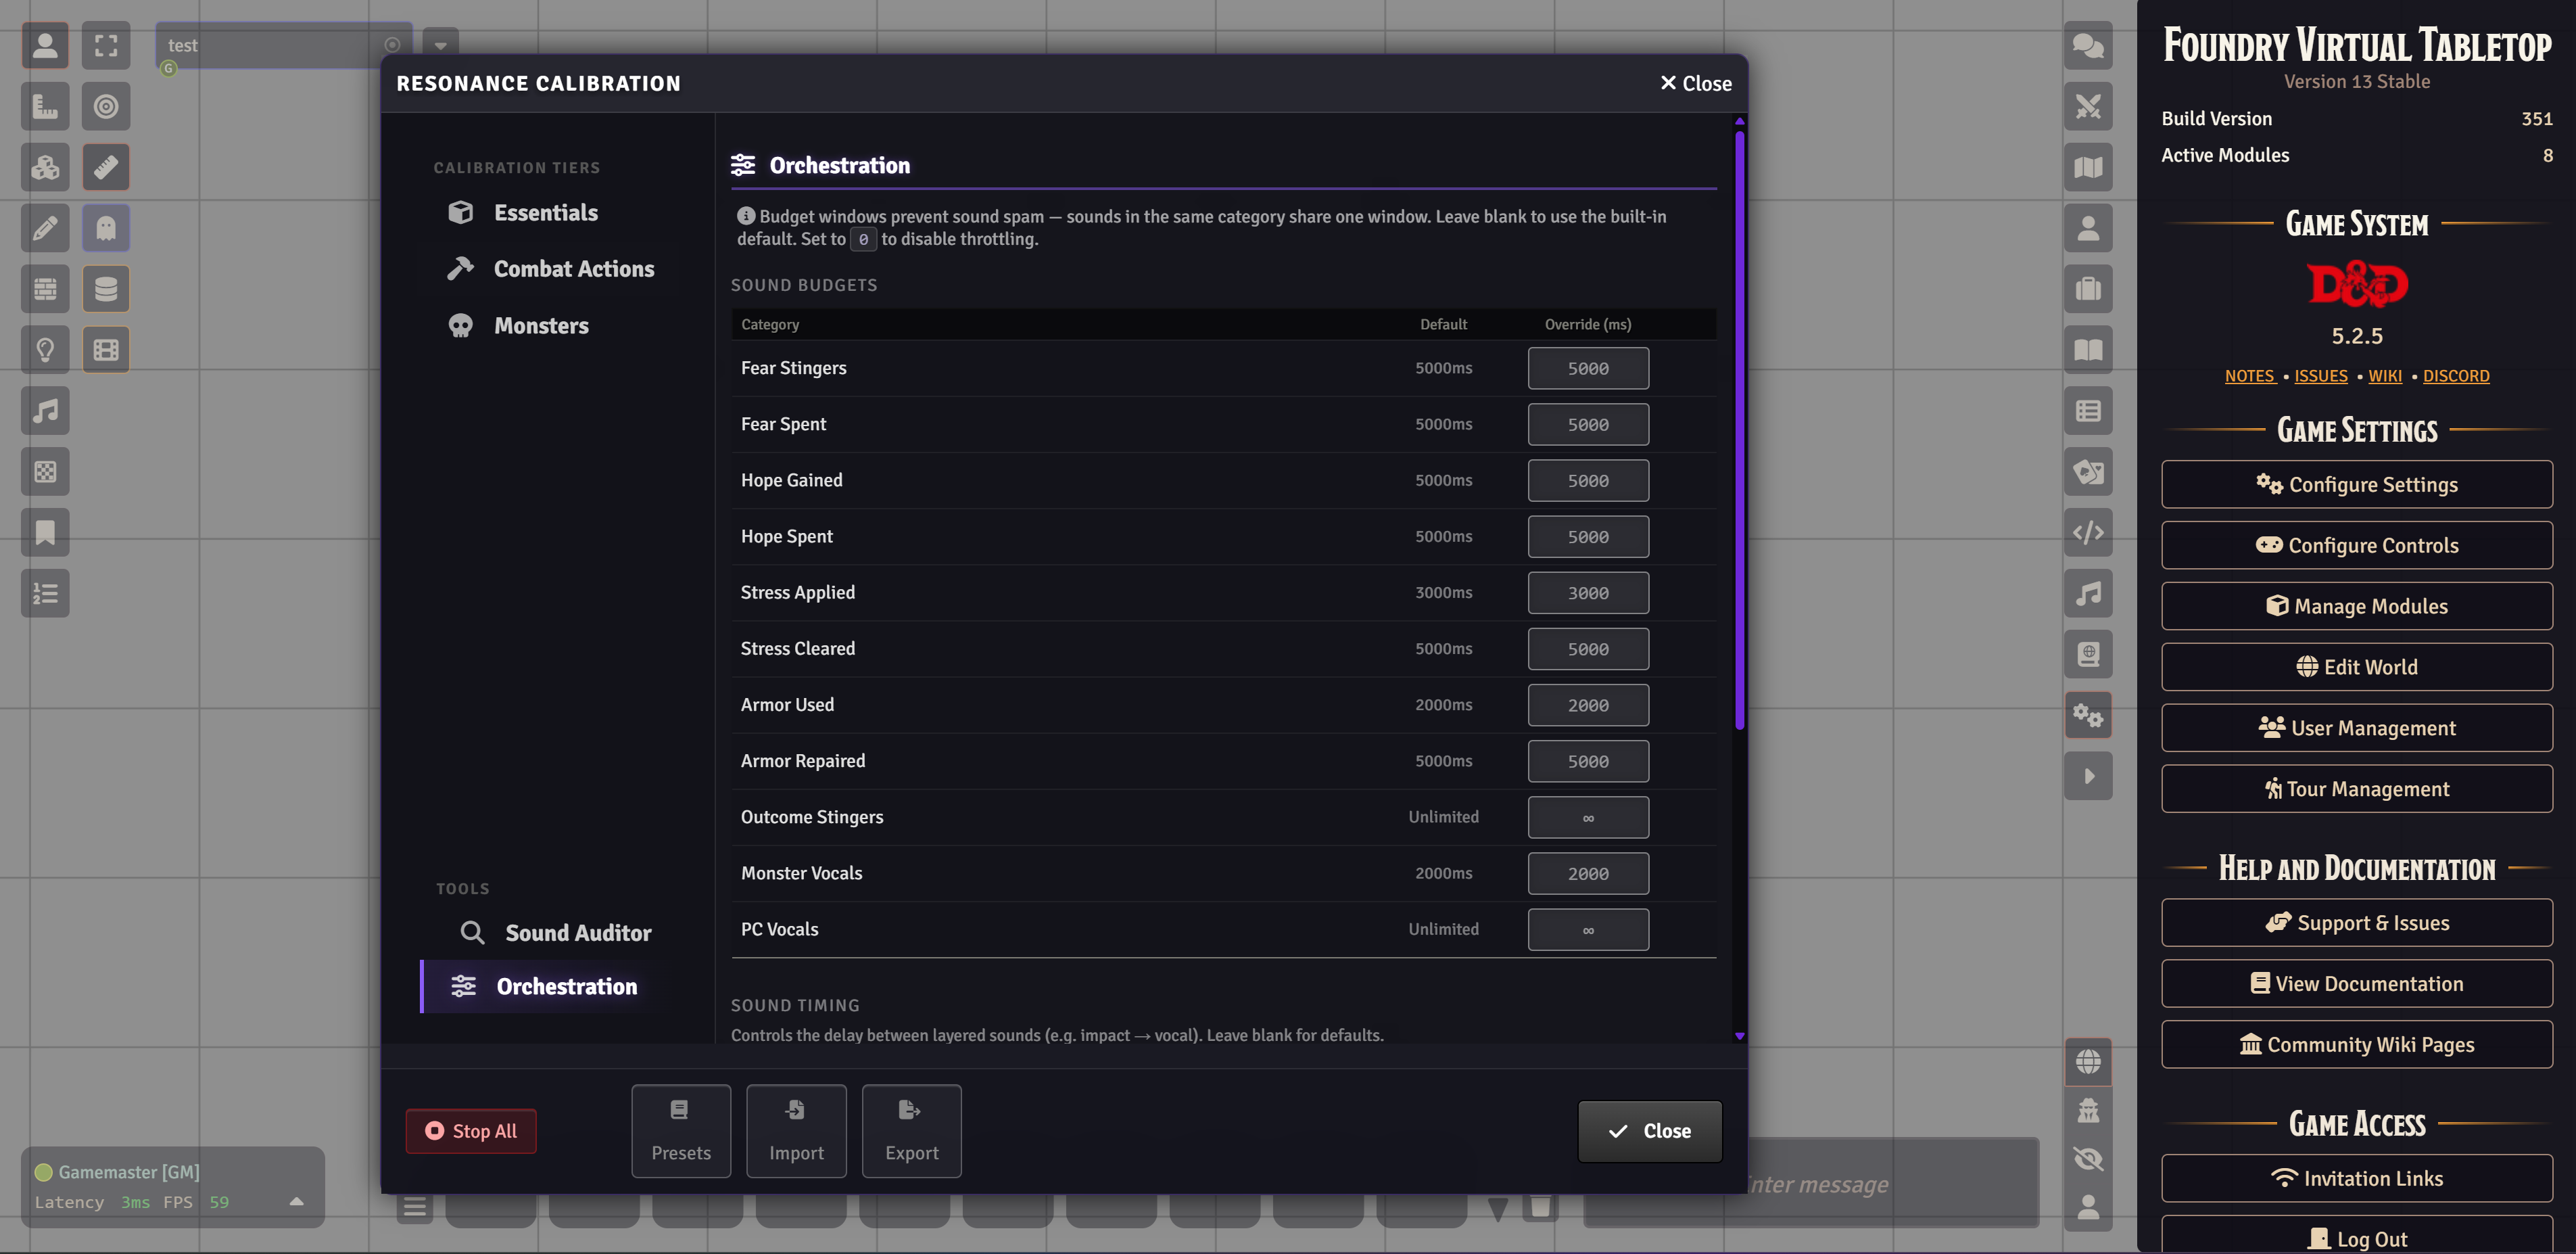The height and width of the screenshot is (1254, 2576).
Task: Expand the scene navigation dropdown arrow
Action: click(440, 46)
